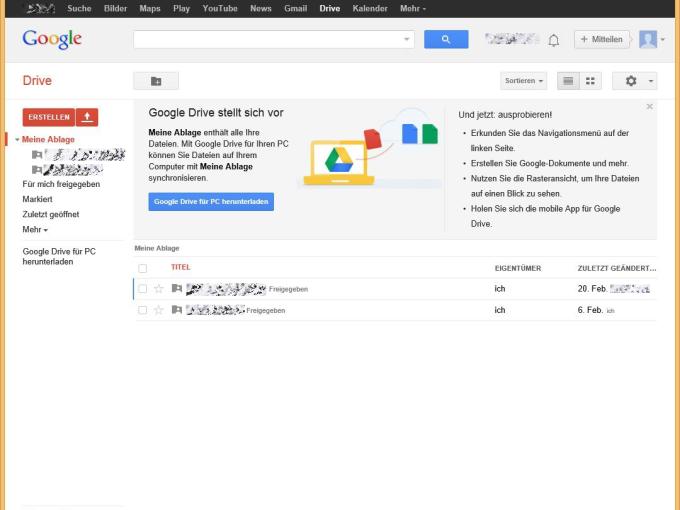Click the new folder icon button

click(156, 81)
